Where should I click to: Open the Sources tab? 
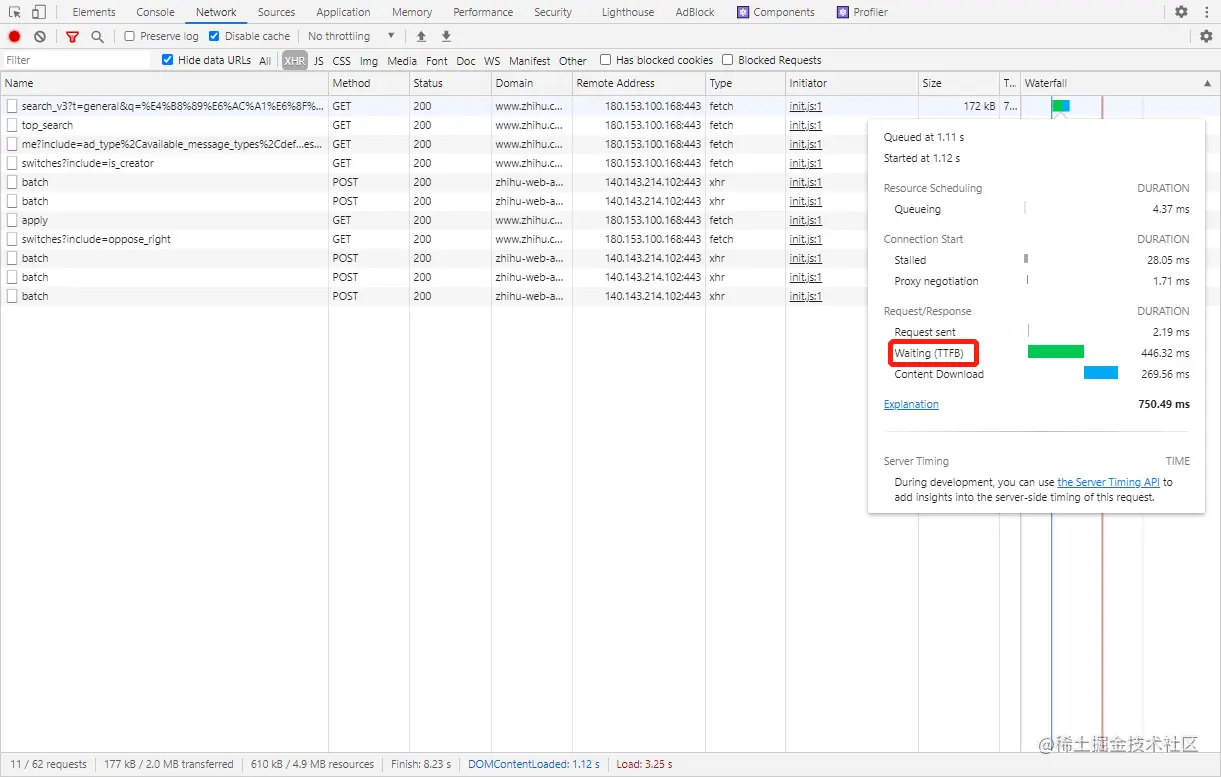tap(276, 12)
